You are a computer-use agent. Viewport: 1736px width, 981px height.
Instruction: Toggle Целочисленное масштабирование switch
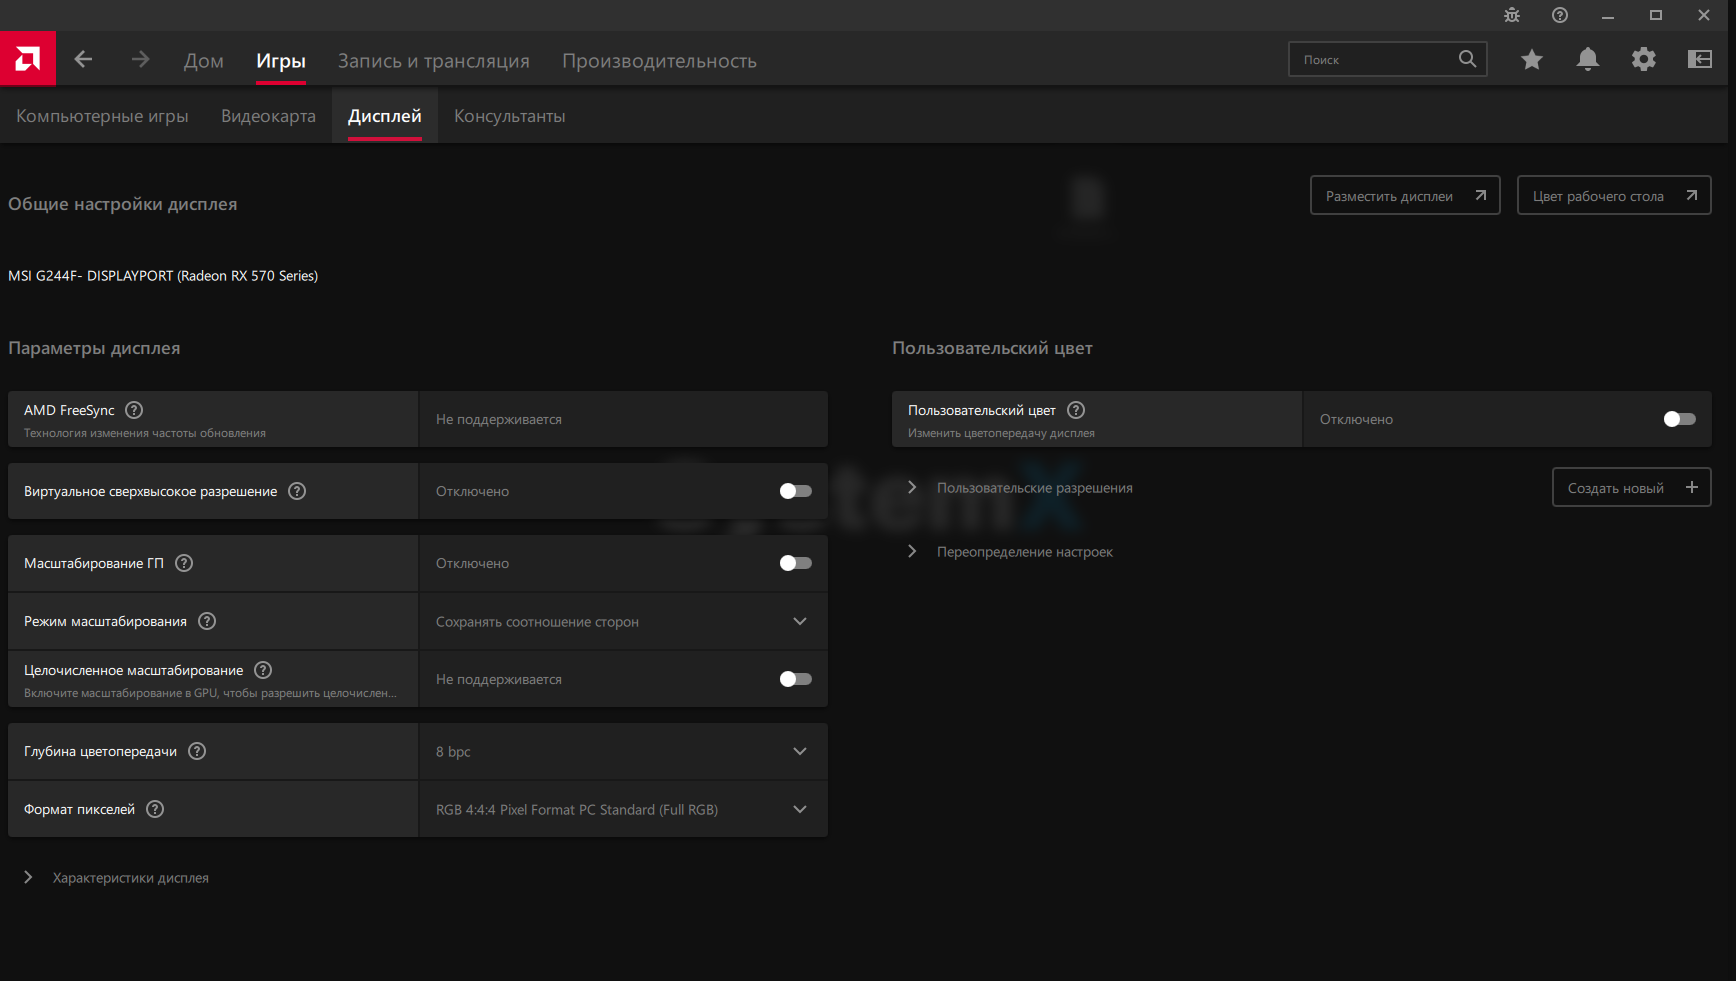[796, 679]
